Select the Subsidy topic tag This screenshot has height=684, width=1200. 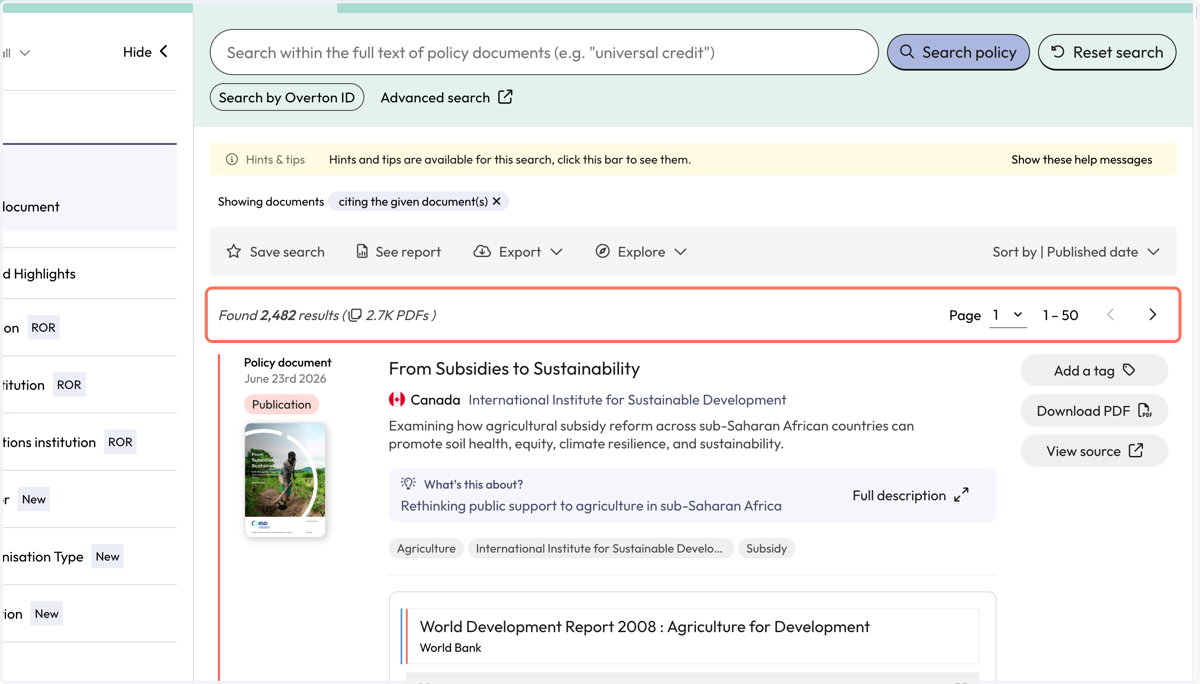766,548
